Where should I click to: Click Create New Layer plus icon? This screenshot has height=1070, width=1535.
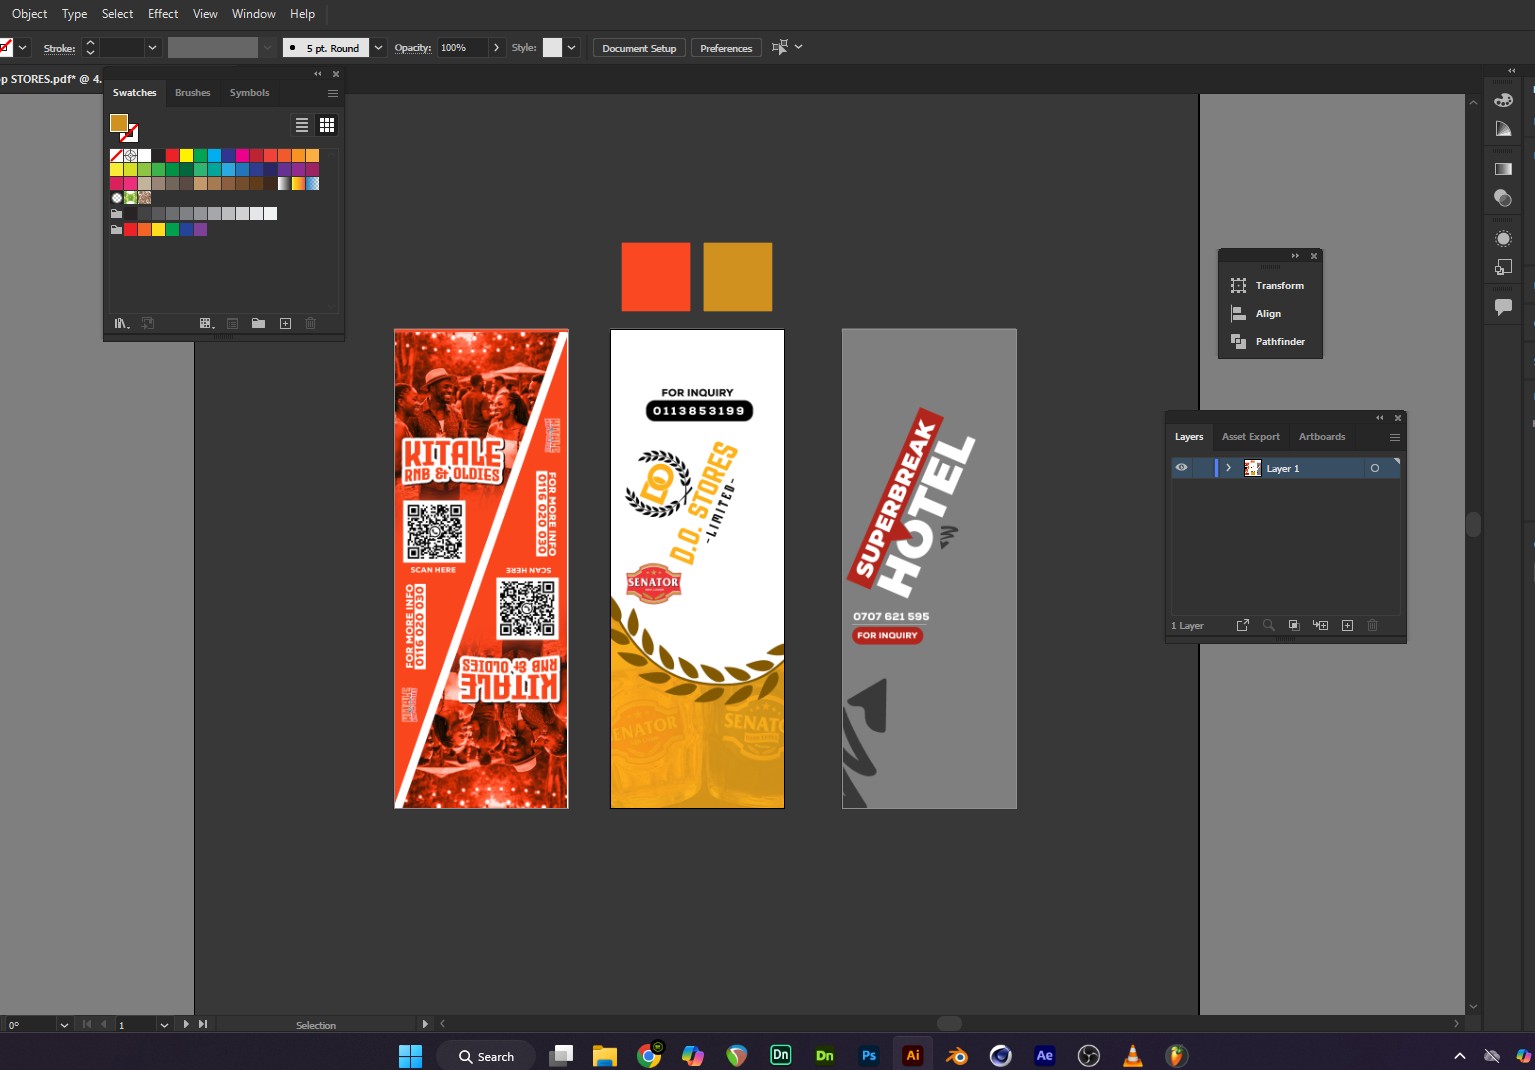[x=1347, y=625]
